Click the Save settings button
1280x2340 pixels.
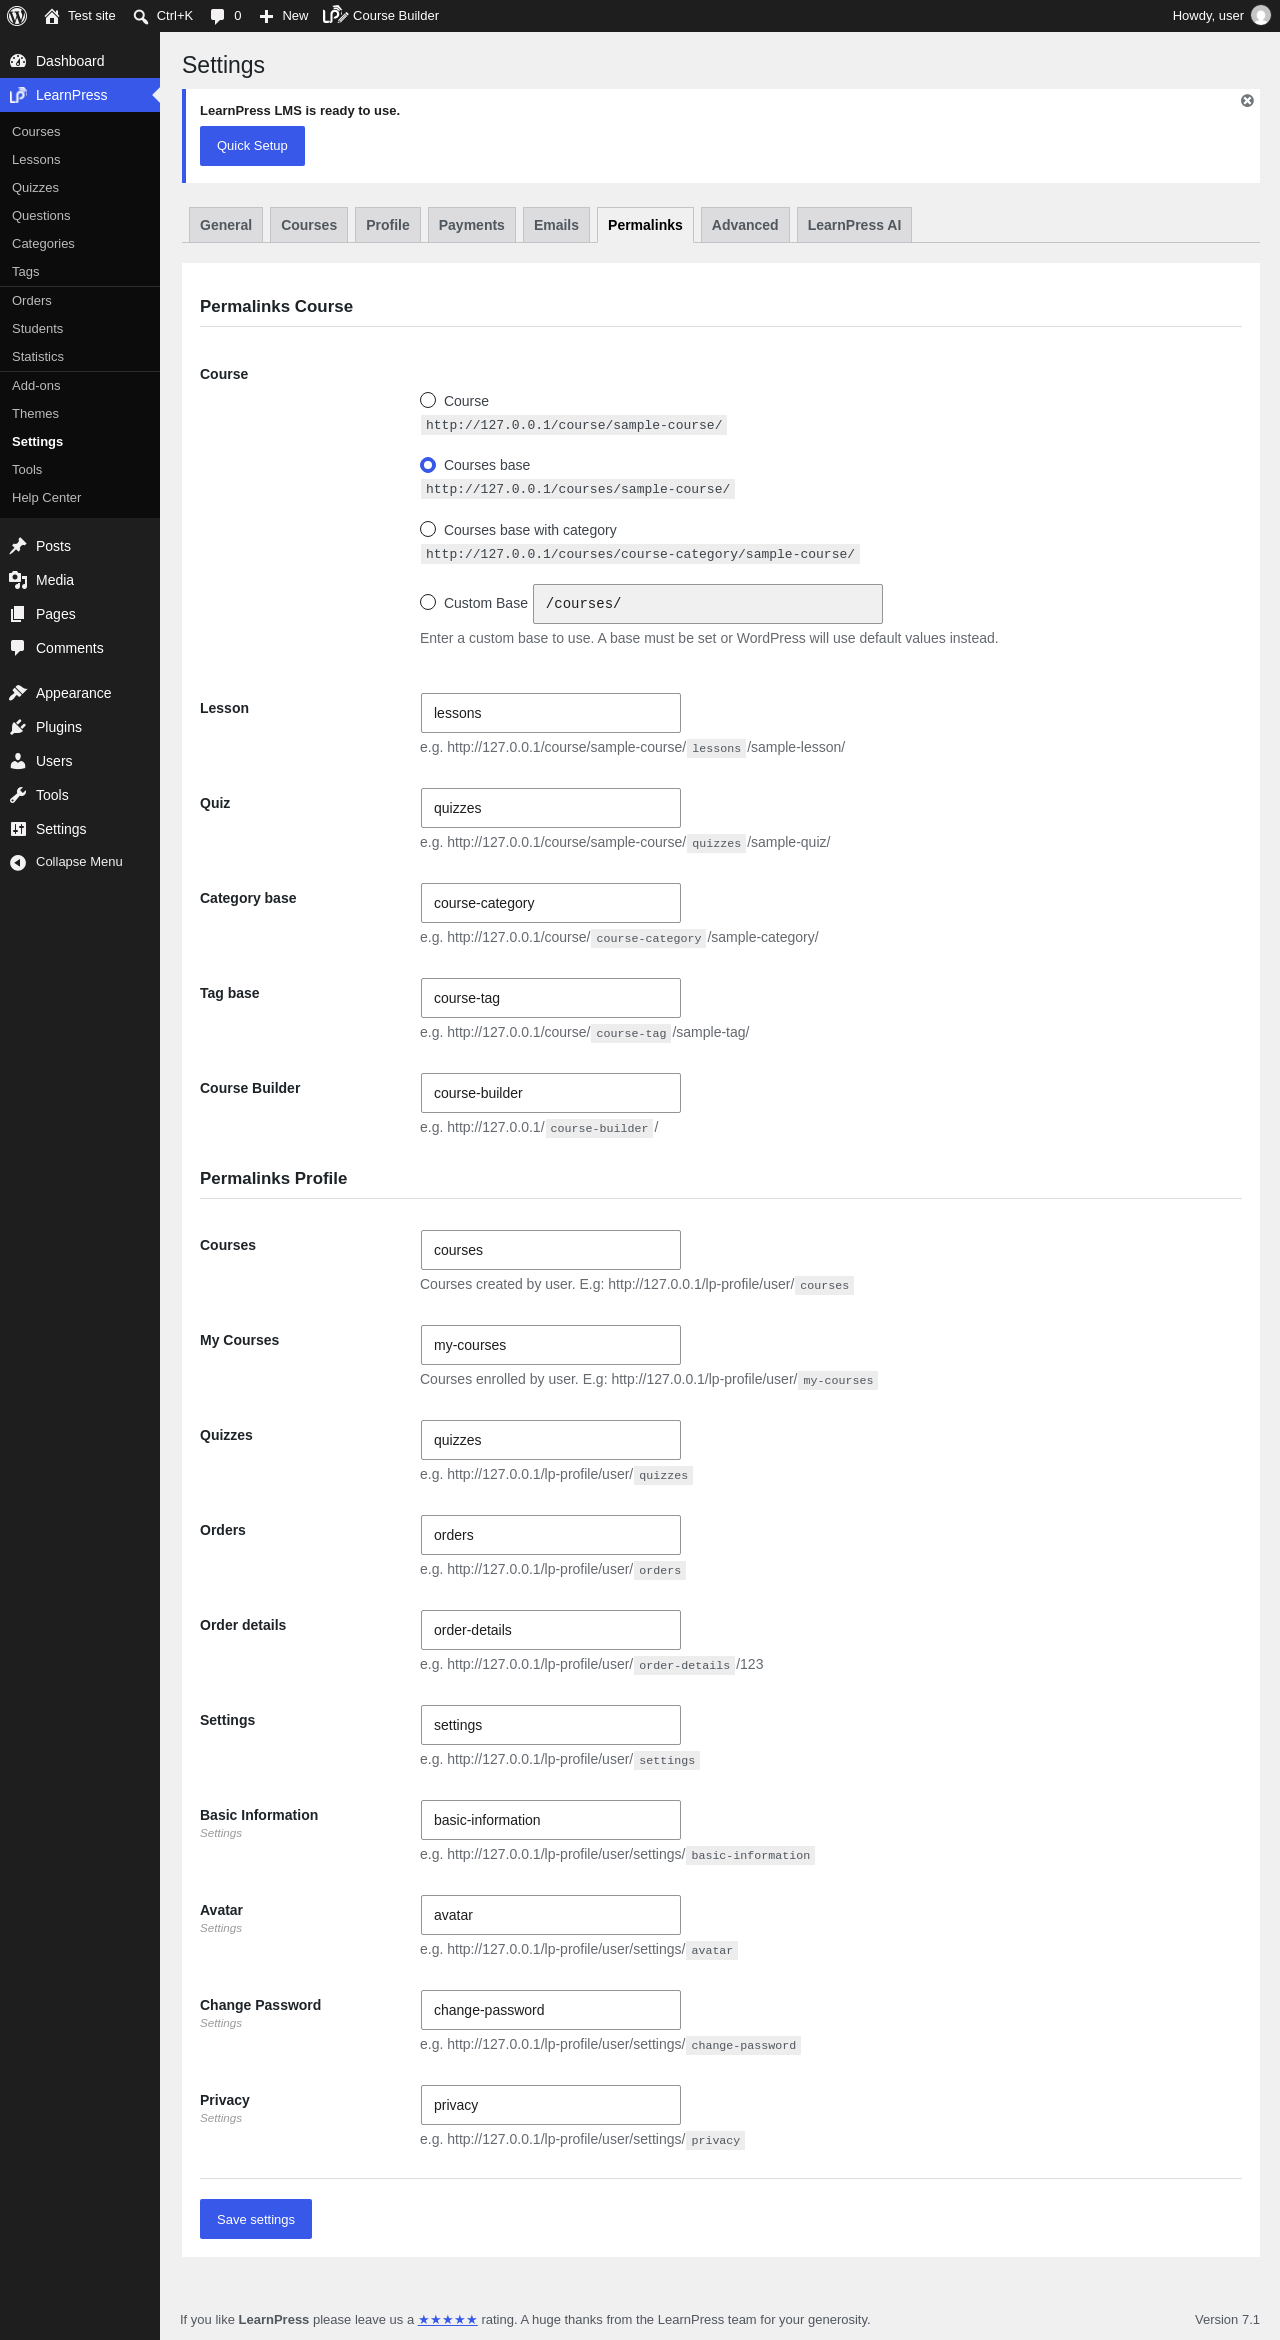tap(256, 2219)
